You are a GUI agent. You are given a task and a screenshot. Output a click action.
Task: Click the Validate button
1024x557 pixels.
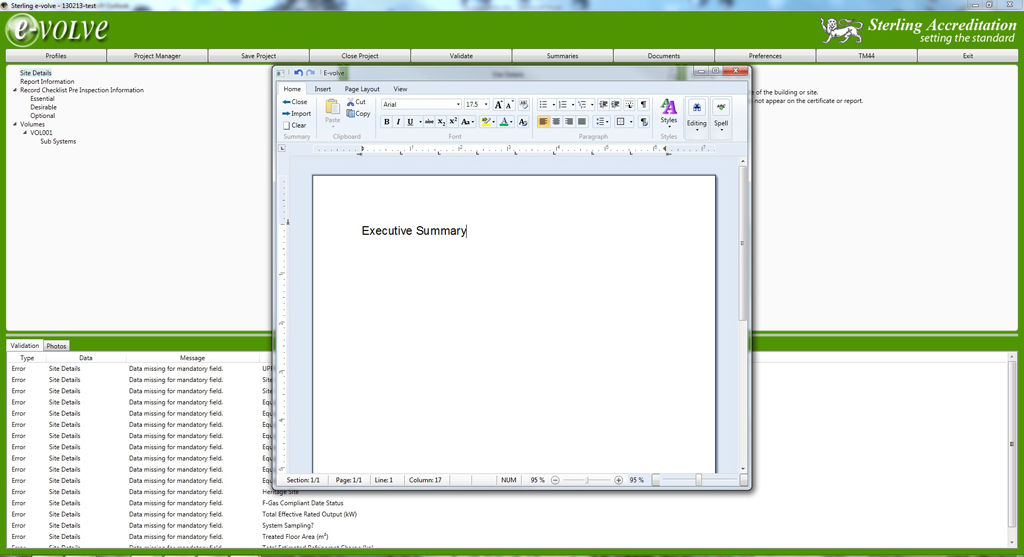pyautogui.click(x=461, y=56)
